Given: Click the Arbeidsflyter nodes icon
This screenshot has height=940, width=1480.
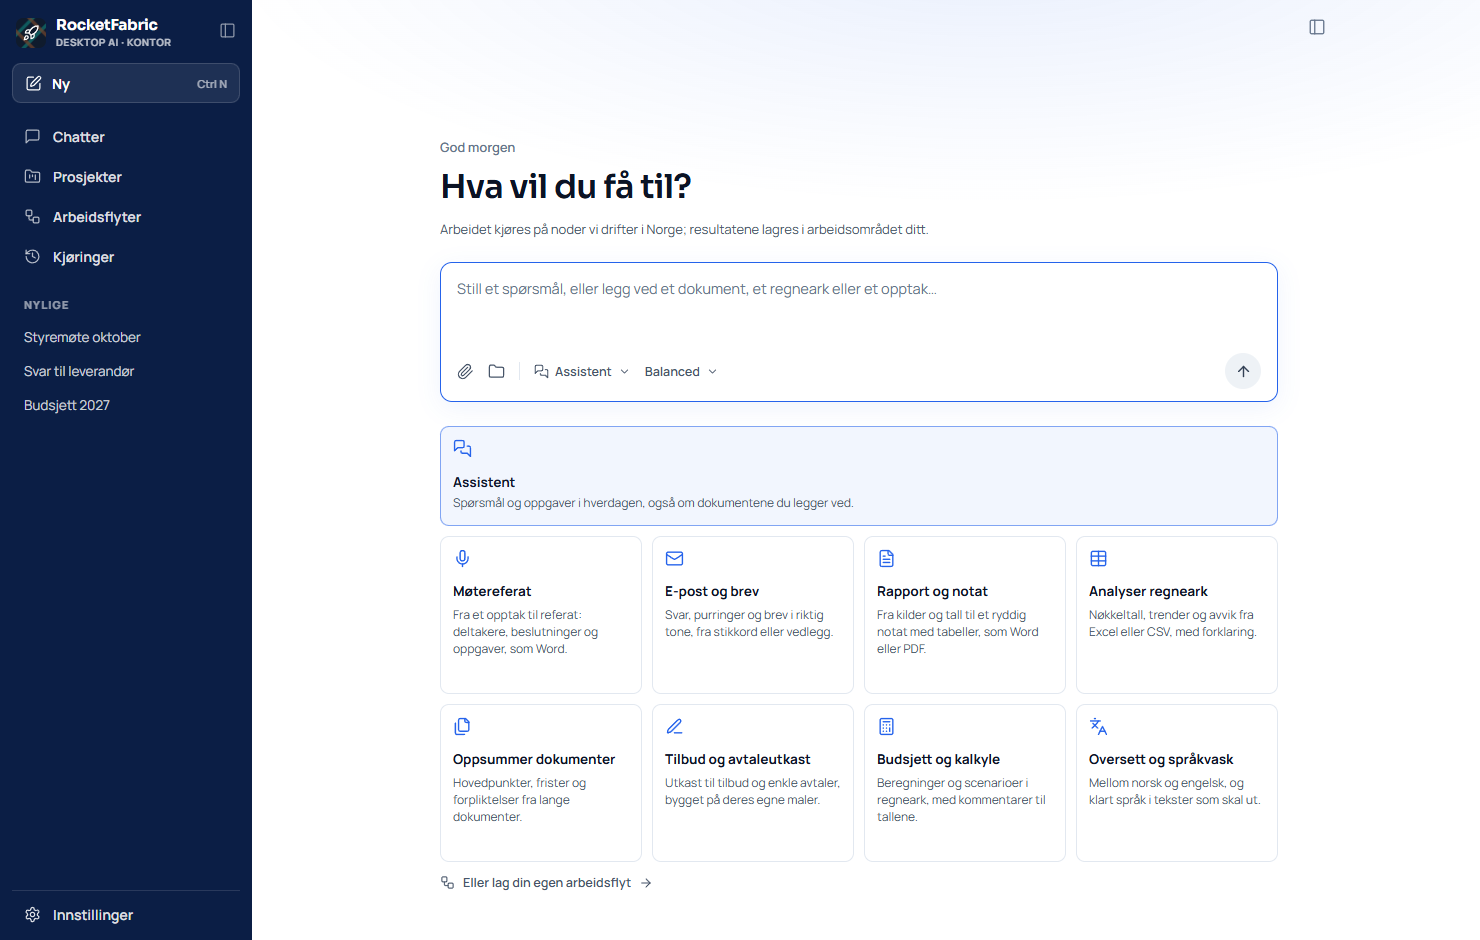Looking at the screenshot, I should (x=32, y=216).
